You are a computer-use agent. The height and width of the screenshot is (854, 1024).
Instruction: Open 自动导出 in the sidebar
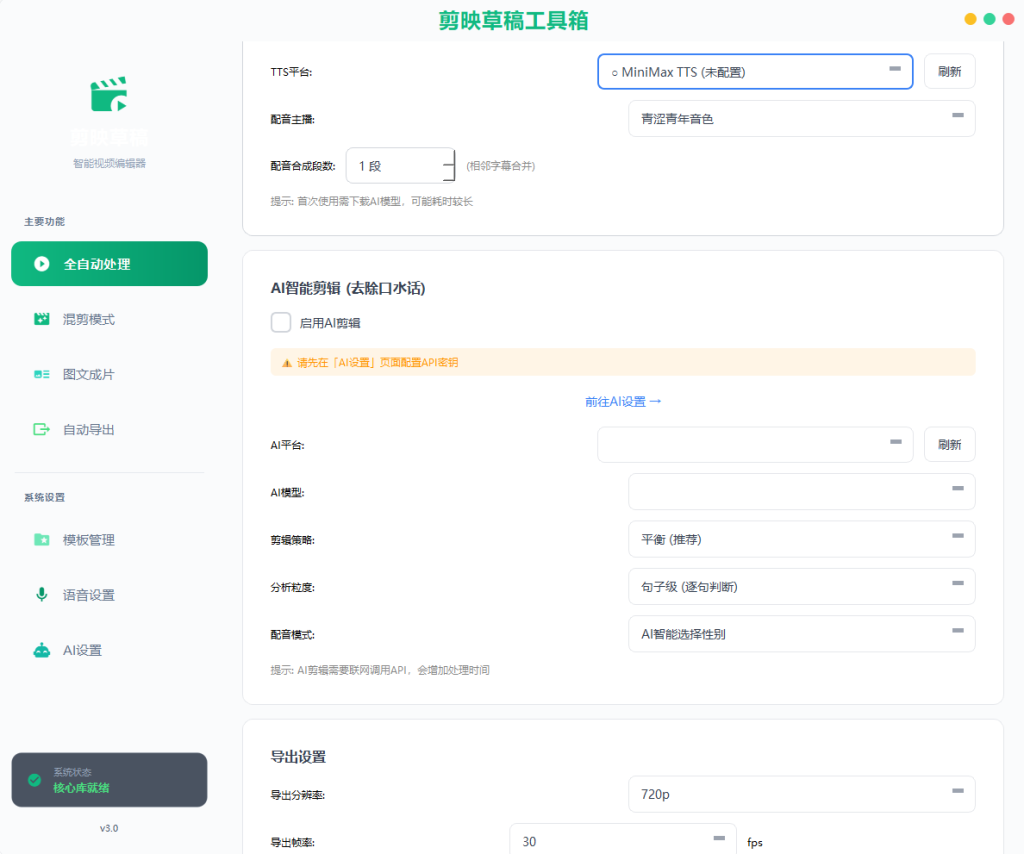[109, 429]
